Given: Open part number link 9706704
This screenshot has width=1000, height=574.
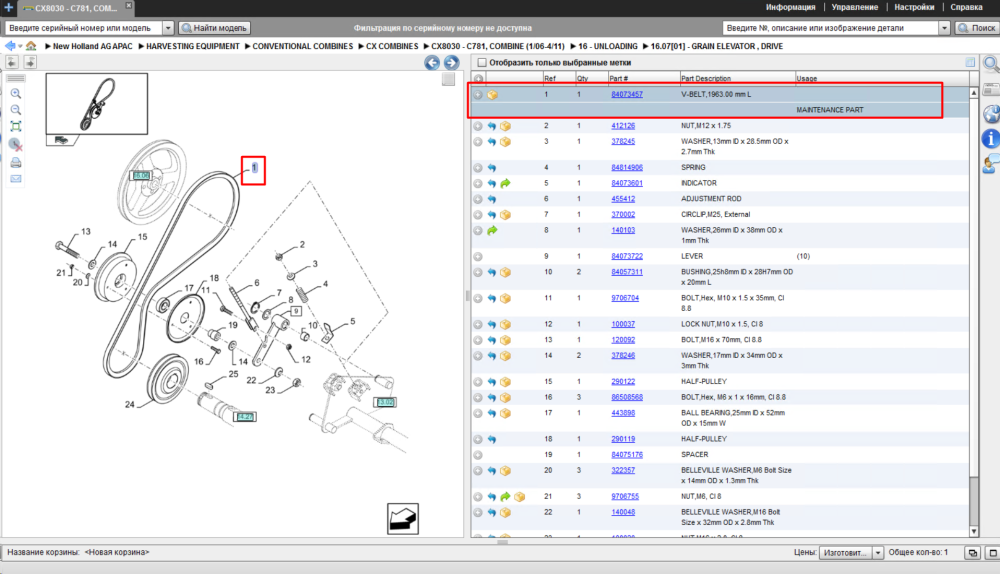Looking at the screenshot, I should tap(624, 298).
